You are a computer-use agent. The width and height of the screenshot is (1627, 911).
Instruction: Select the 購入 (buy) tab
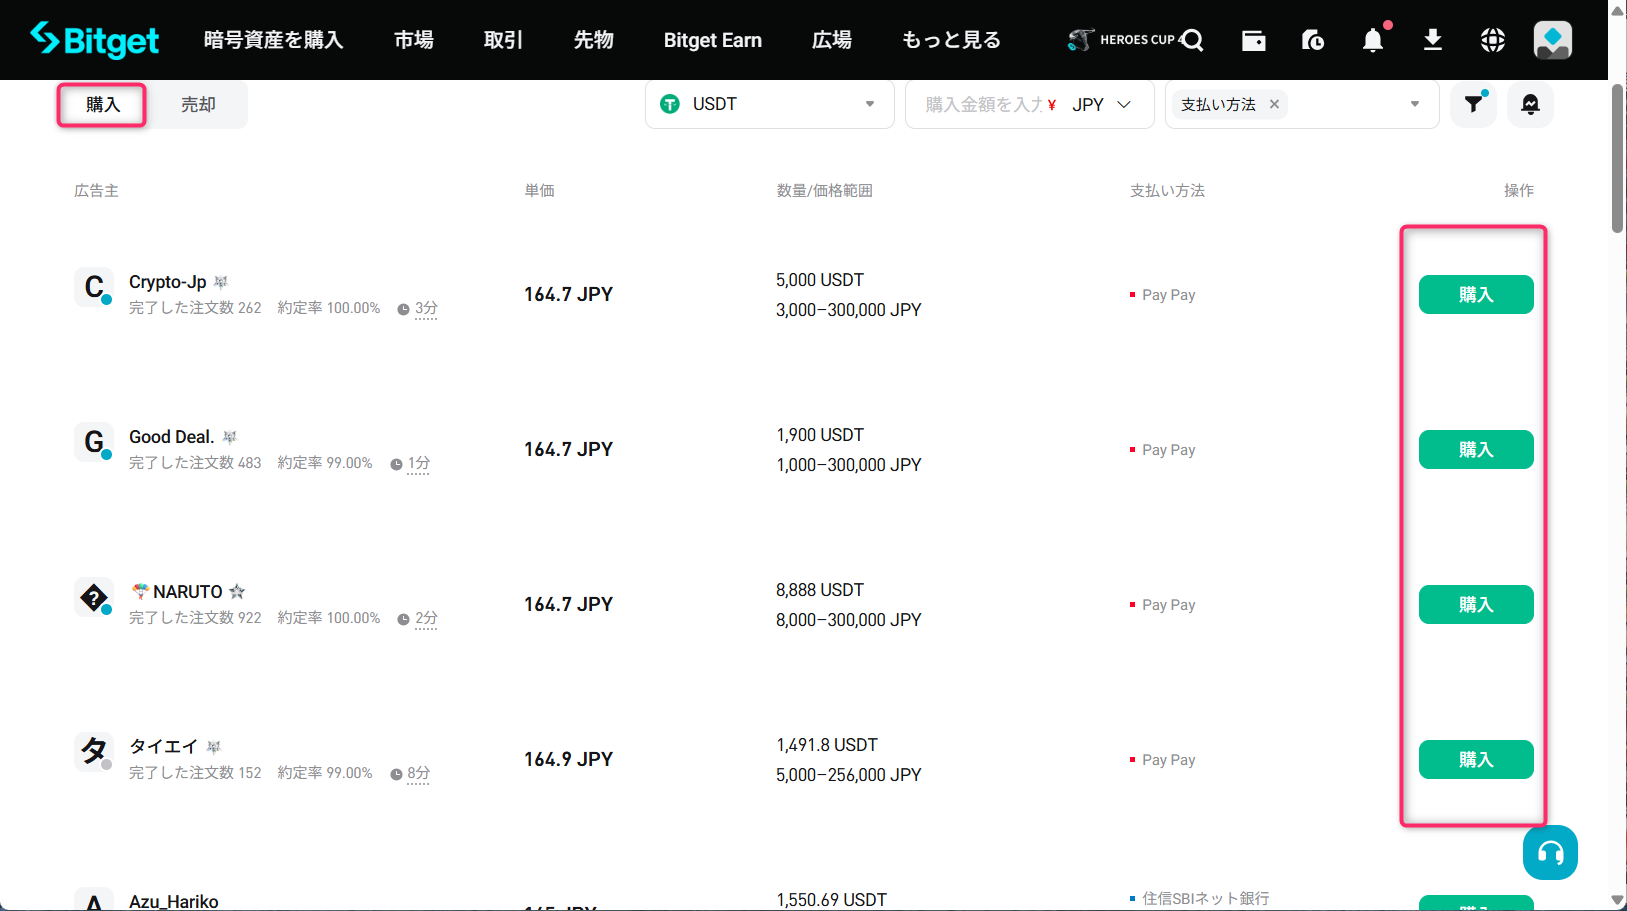click(102, 105)
